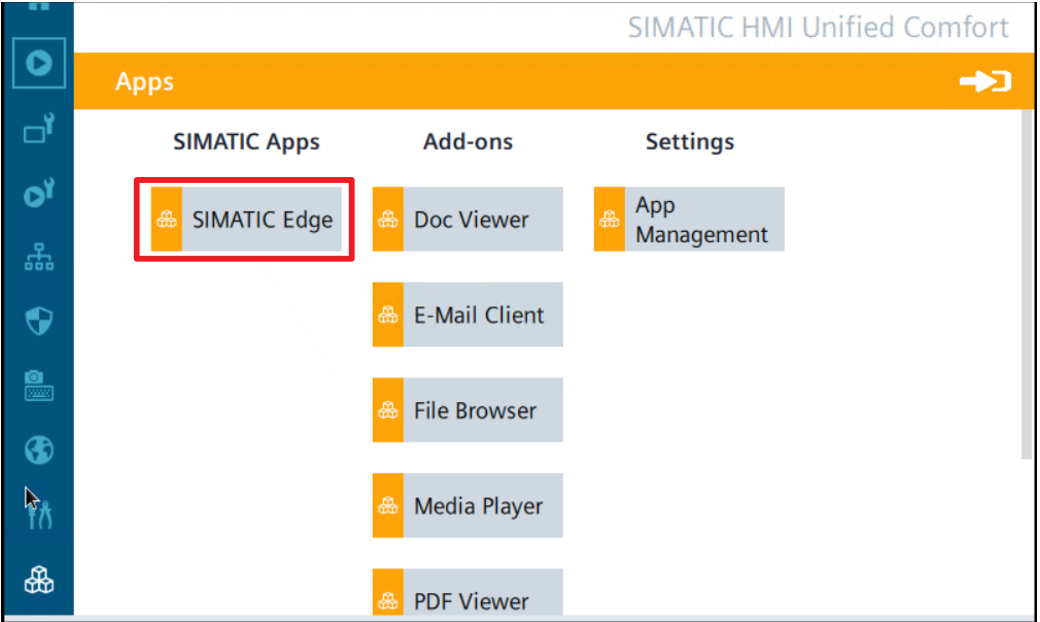Click the logout arrow icon in Apps header

[x=985, y=82]
